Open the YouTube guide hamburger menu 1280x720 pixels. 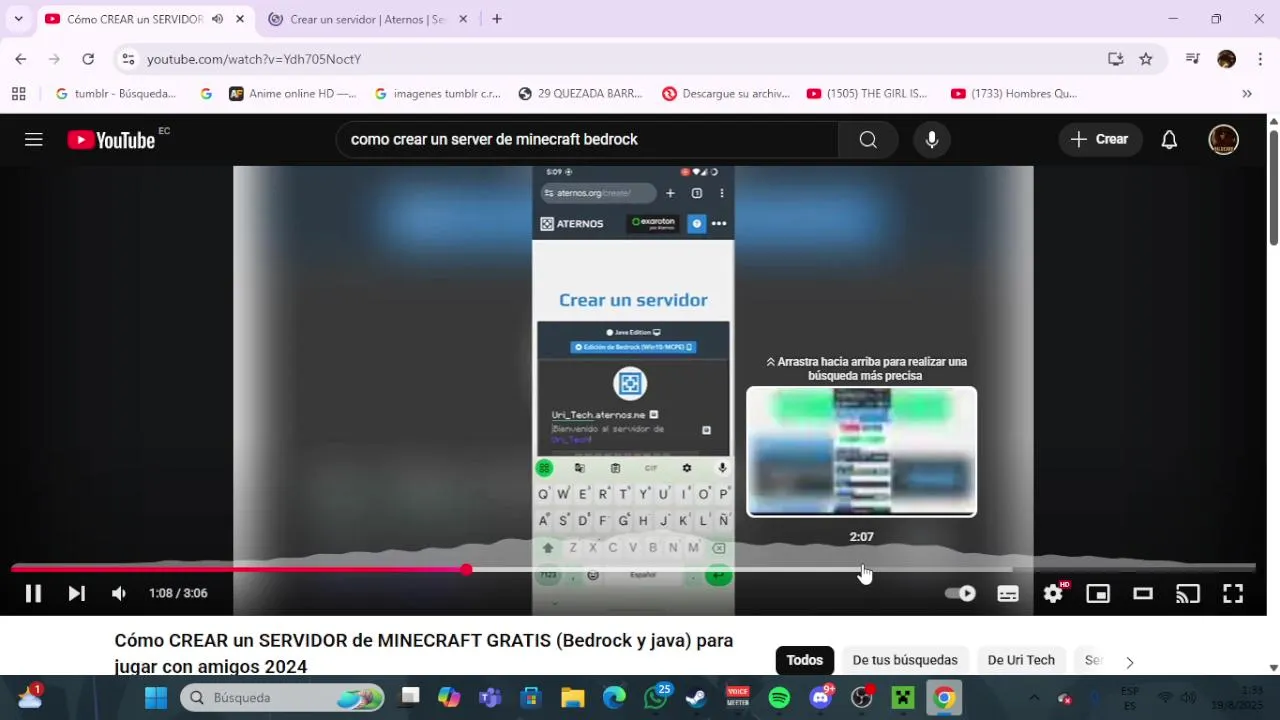(x=34, y=140)
